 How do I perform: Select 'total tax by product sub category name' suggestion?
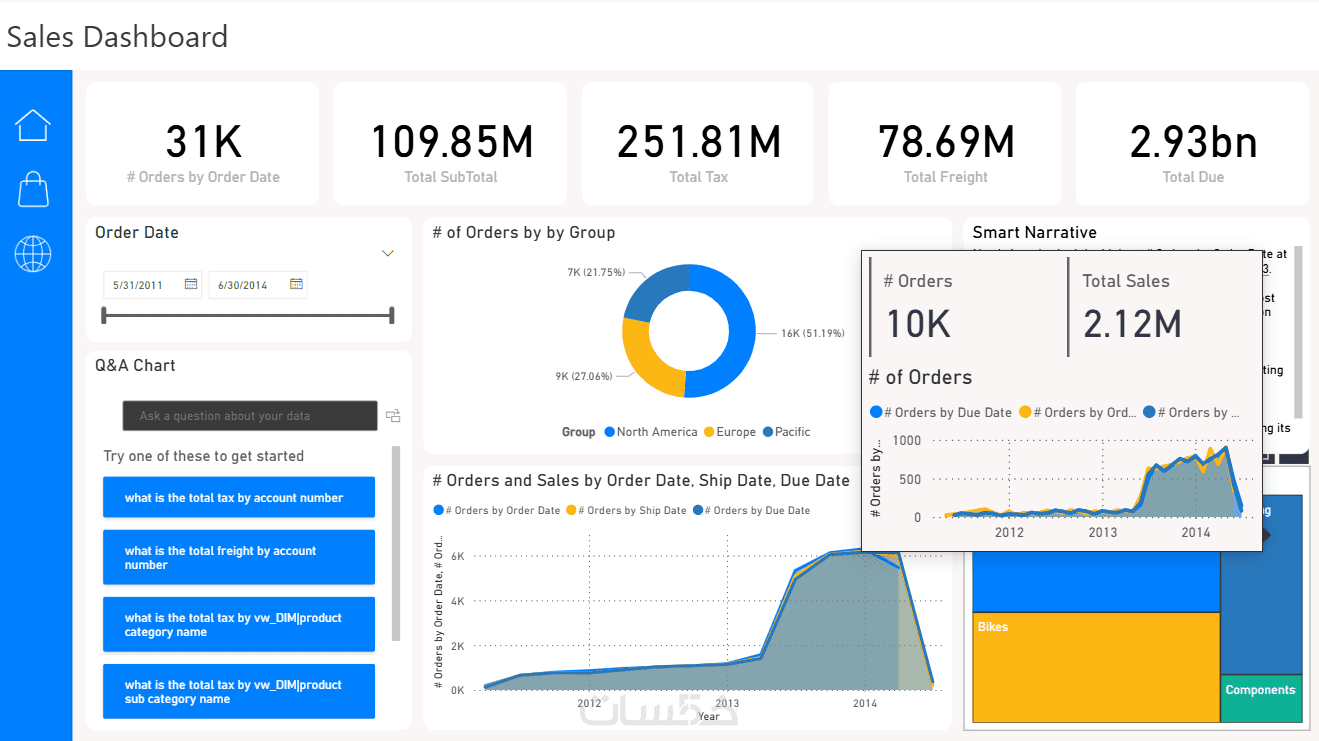coord(239,692)
